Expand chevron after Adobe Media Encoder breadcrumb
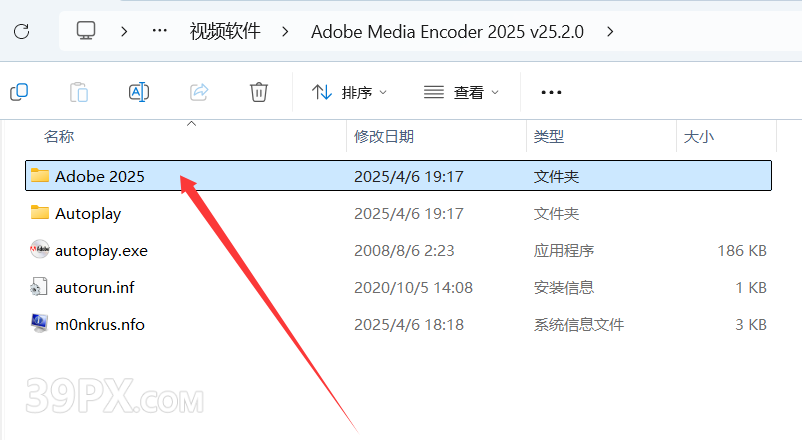The height and width of the screenshot is (440, 802). 610,32
